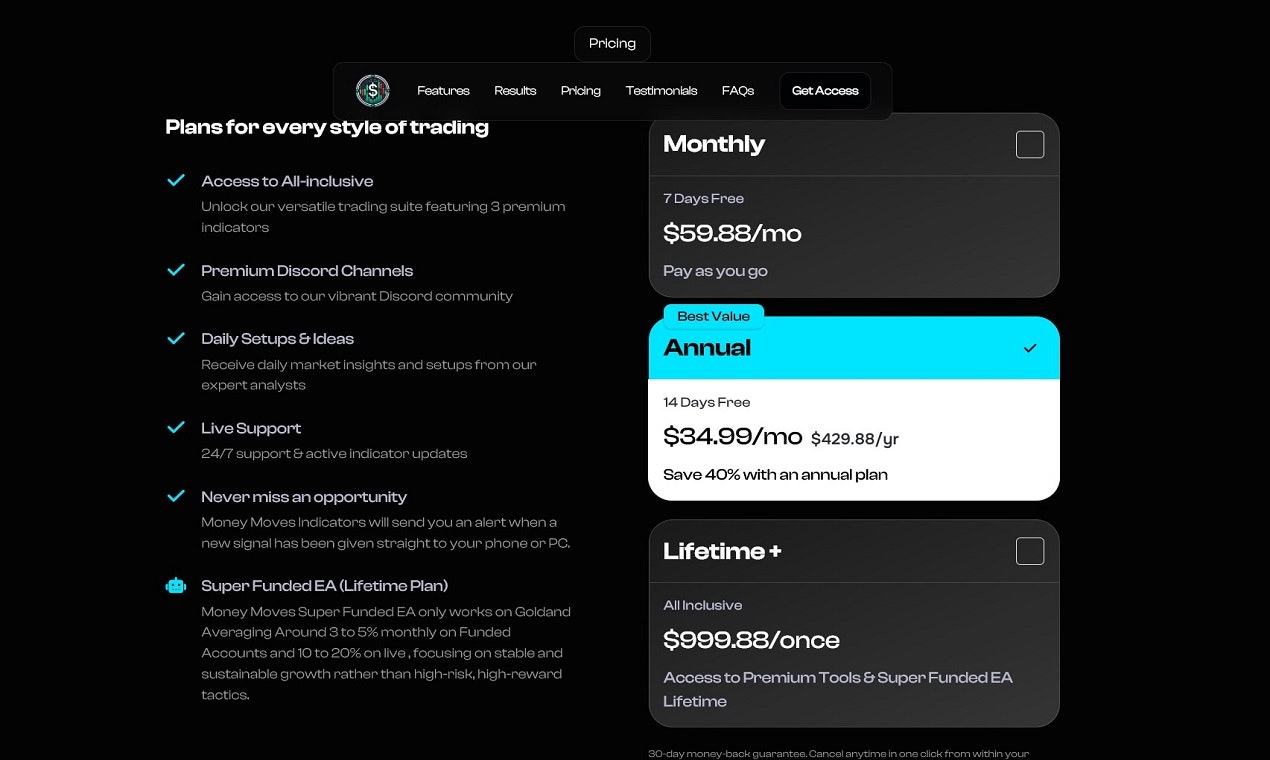Click the Get Access button
The height and width of the screenshot is (760, 1270).
click(825, 91)
